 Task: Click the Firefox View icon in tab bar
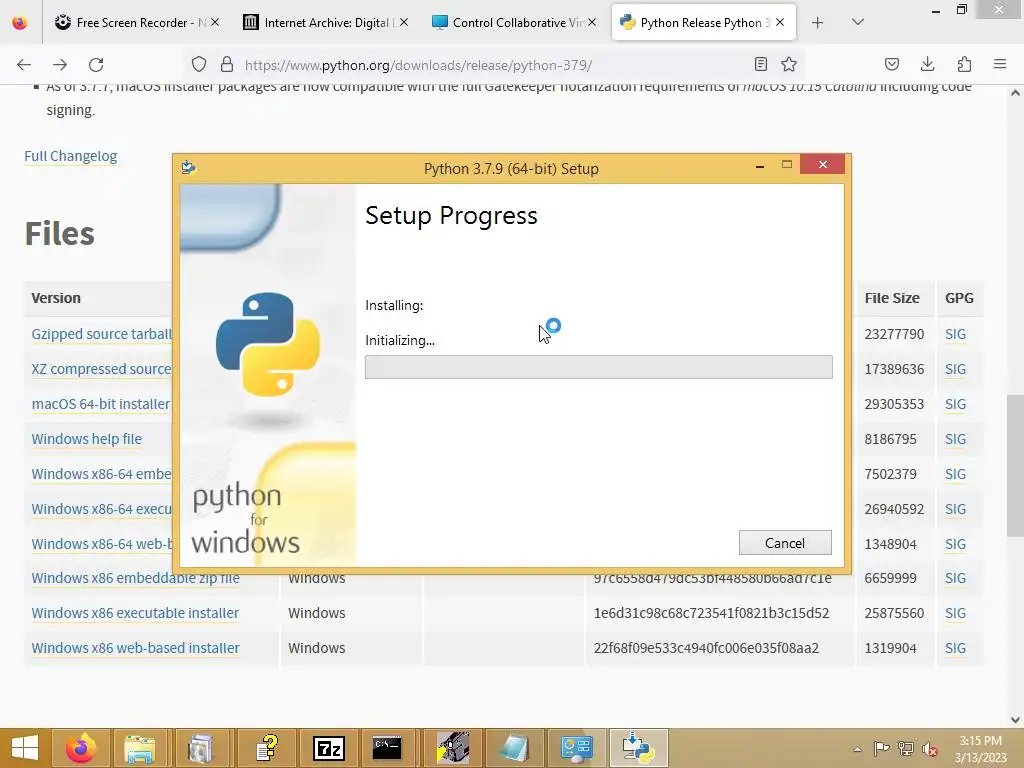(20, 23)
